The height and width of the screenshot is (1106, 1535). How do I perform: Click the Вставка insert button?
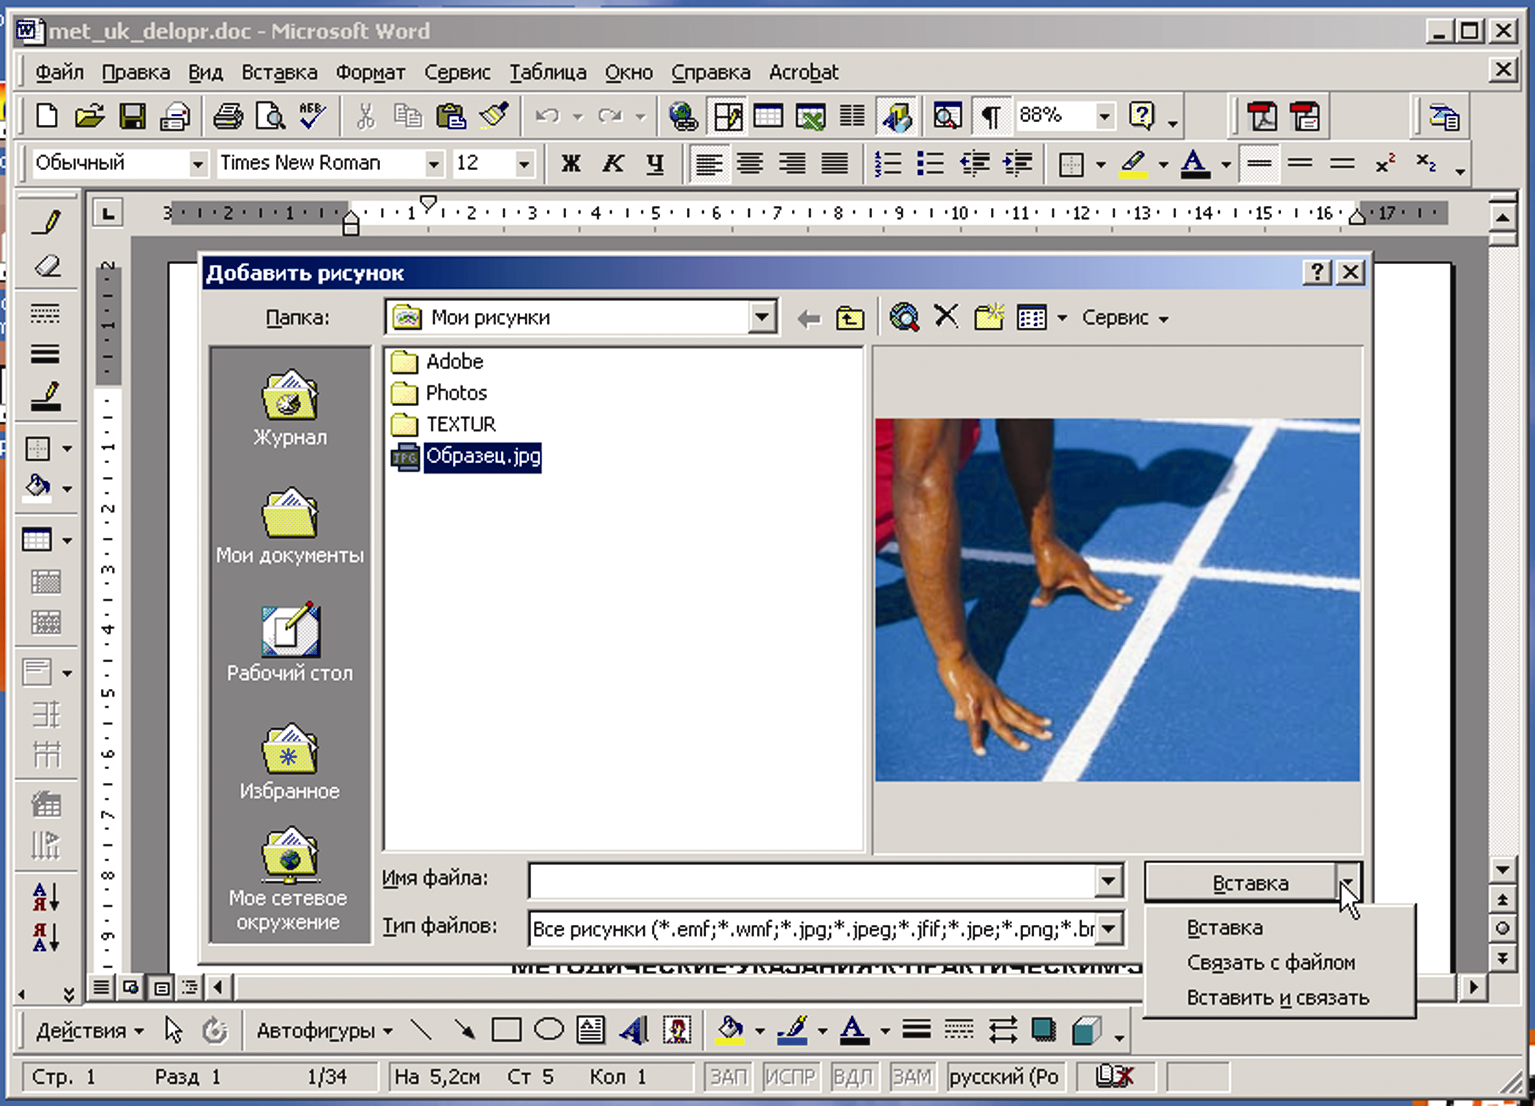pos(1241,883)
